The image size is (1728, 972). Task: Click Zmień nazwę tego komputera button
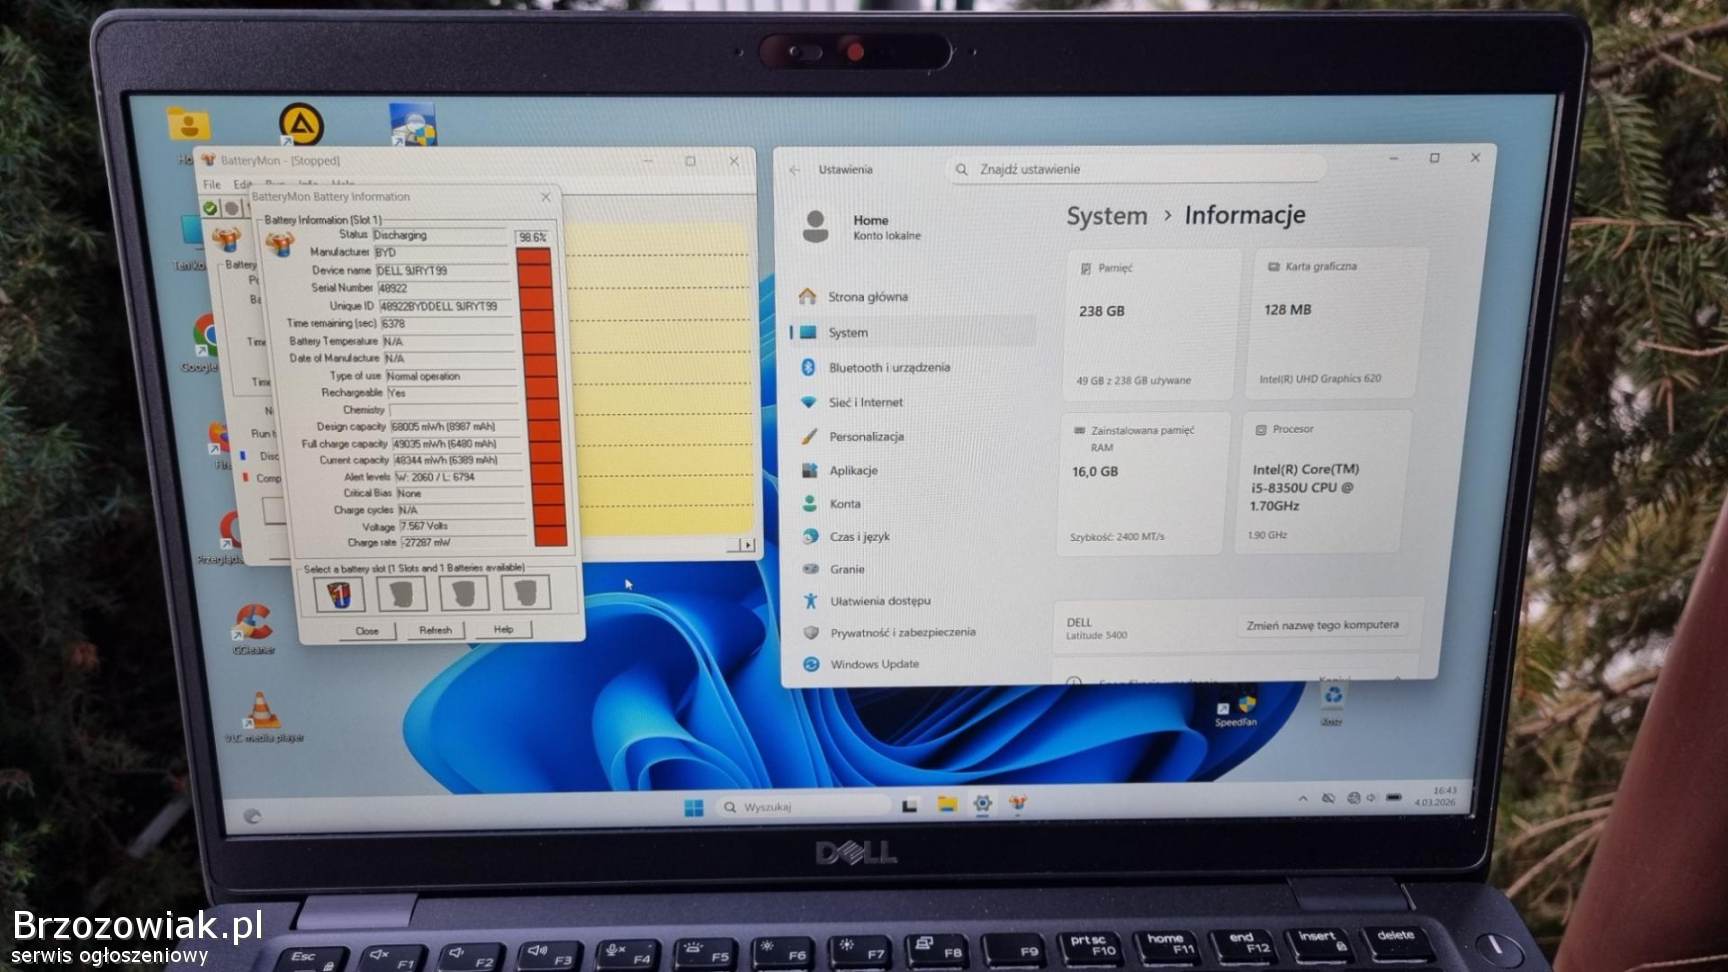1321,625
